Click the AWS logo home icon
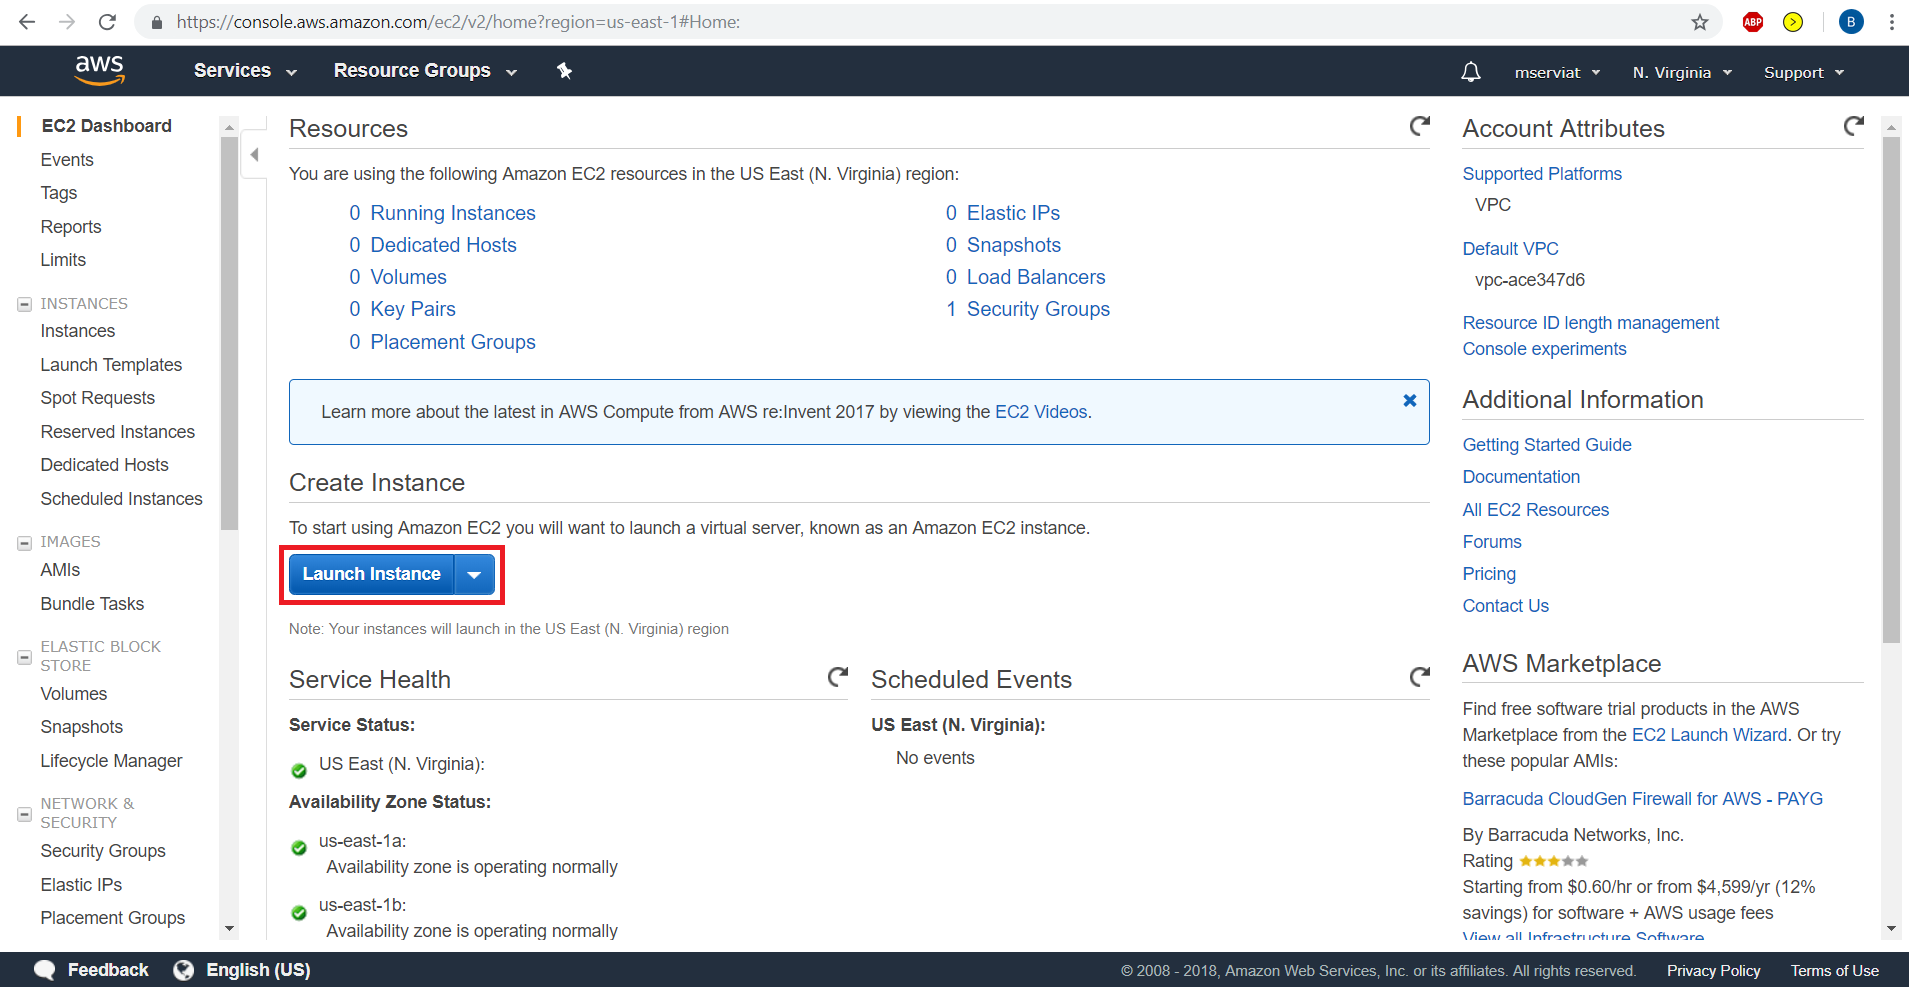The image size is (1909, 987). [99, 70]
